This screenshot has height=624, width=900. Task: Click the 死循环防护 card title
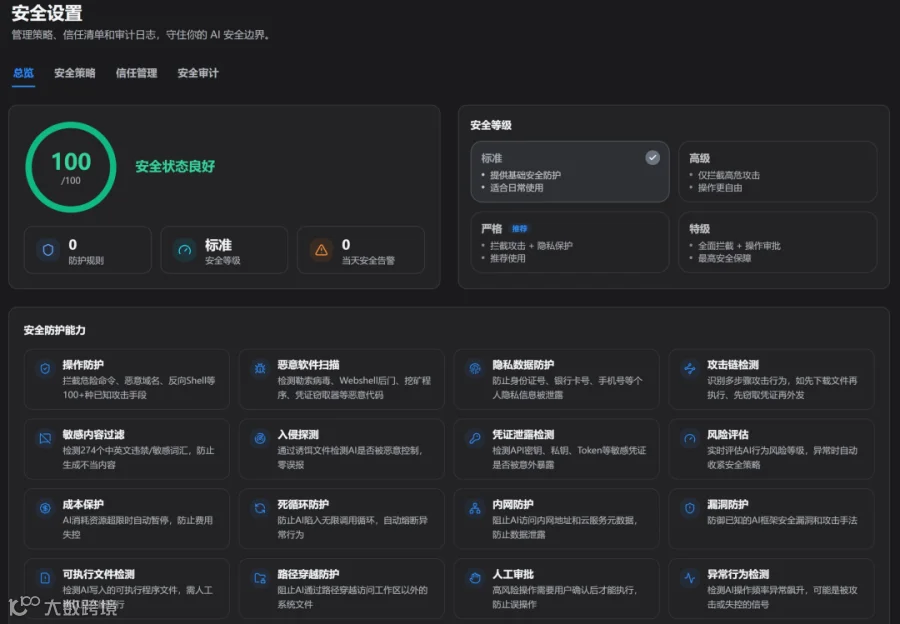[303, 504]
